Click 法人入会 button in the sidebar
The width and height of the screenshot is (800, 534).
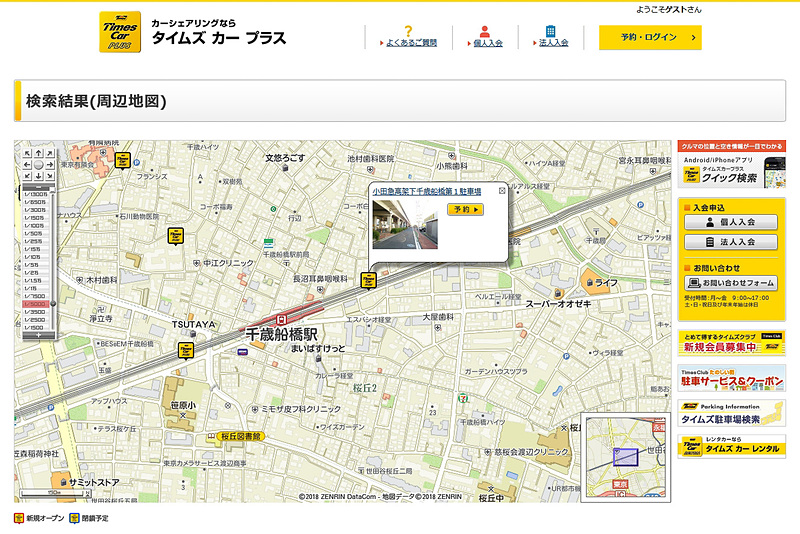tap(731, 242)
